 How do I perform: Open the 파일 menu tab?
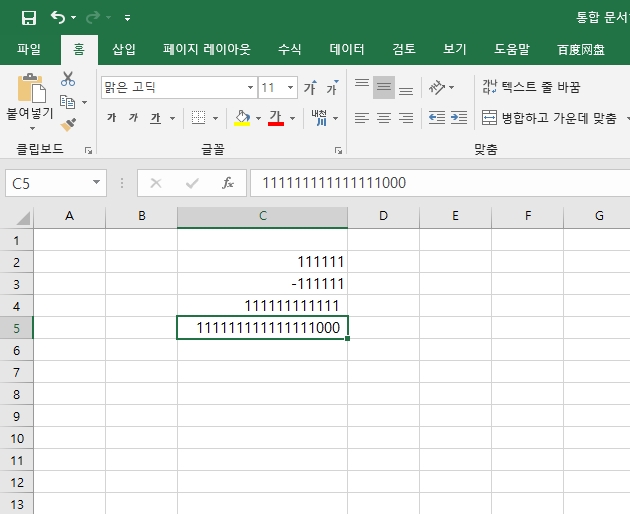(29, 49)
